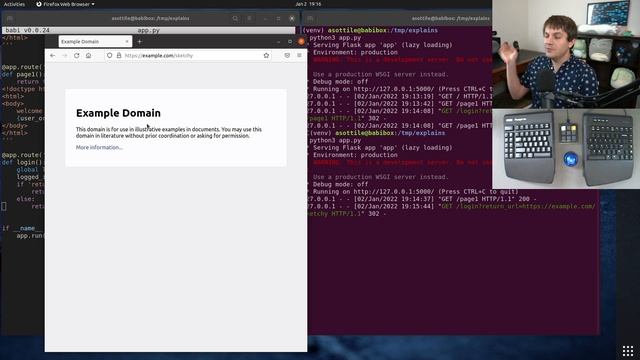
Task: View site security padlock information
Action: click(119, 56)
